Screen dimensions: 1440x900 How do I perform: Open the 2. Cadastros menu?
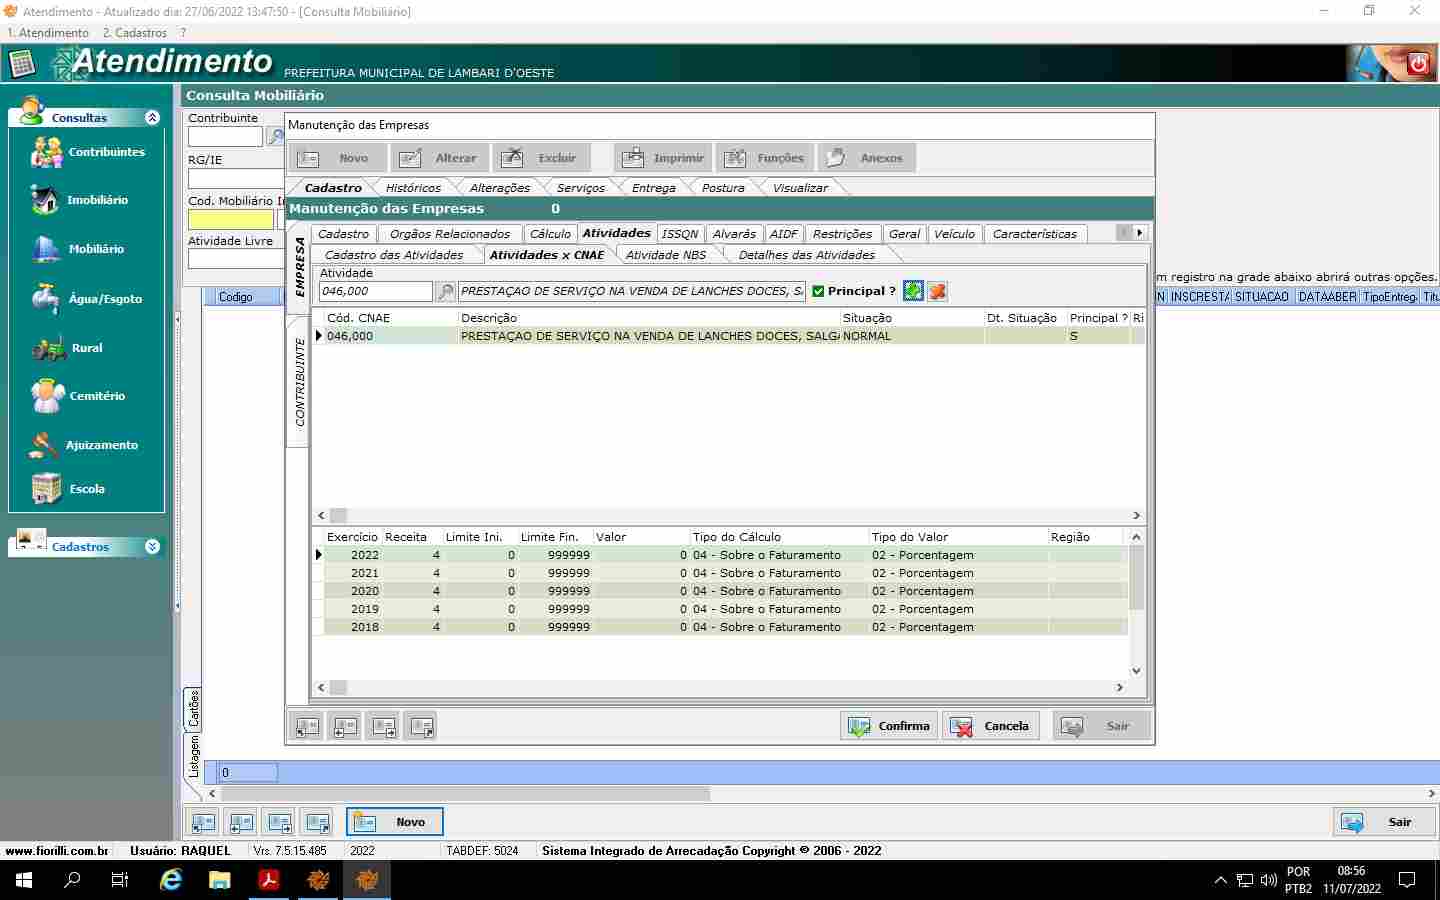(x=135, y=33)
